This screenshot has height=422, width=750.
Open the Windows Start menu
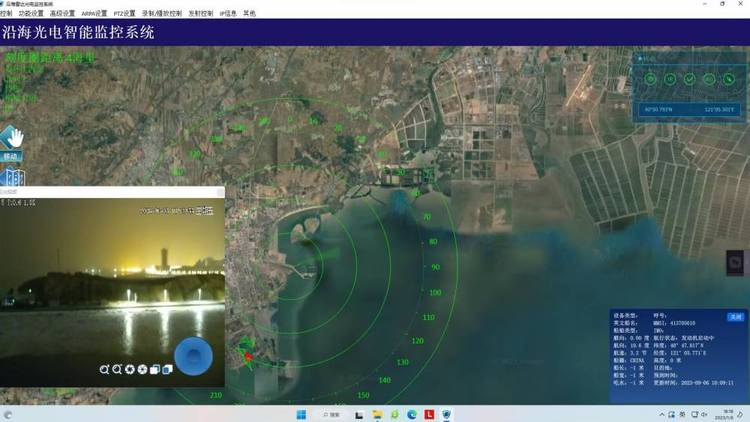(x=301, y=414)
